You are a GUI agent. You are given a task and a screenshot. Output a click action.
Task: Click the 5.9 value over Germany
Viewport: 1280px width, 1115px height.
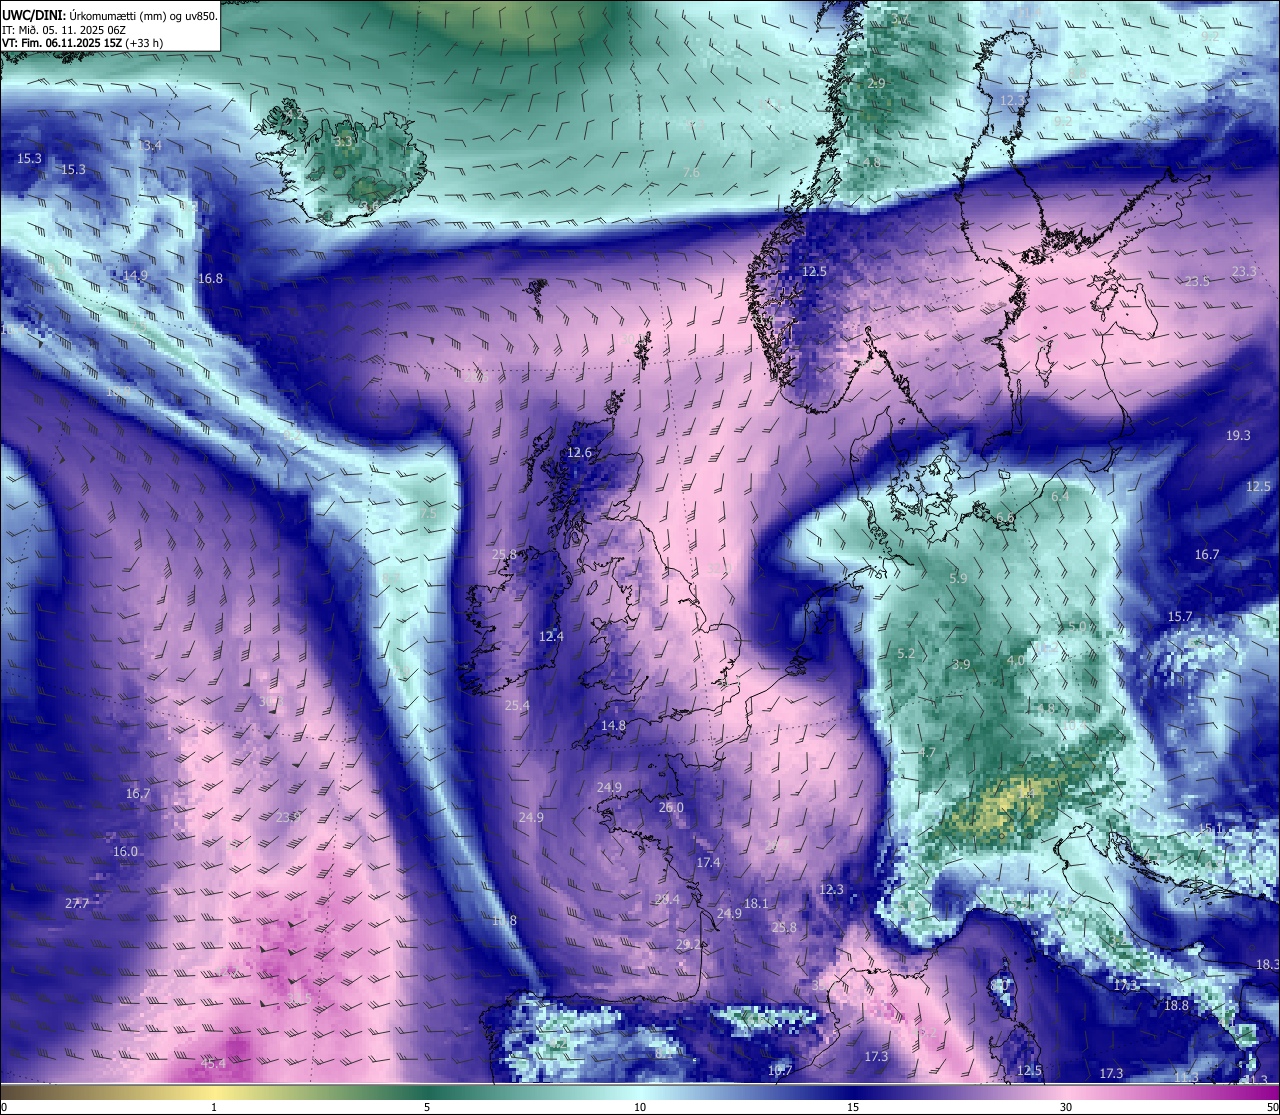click(958, 578)
